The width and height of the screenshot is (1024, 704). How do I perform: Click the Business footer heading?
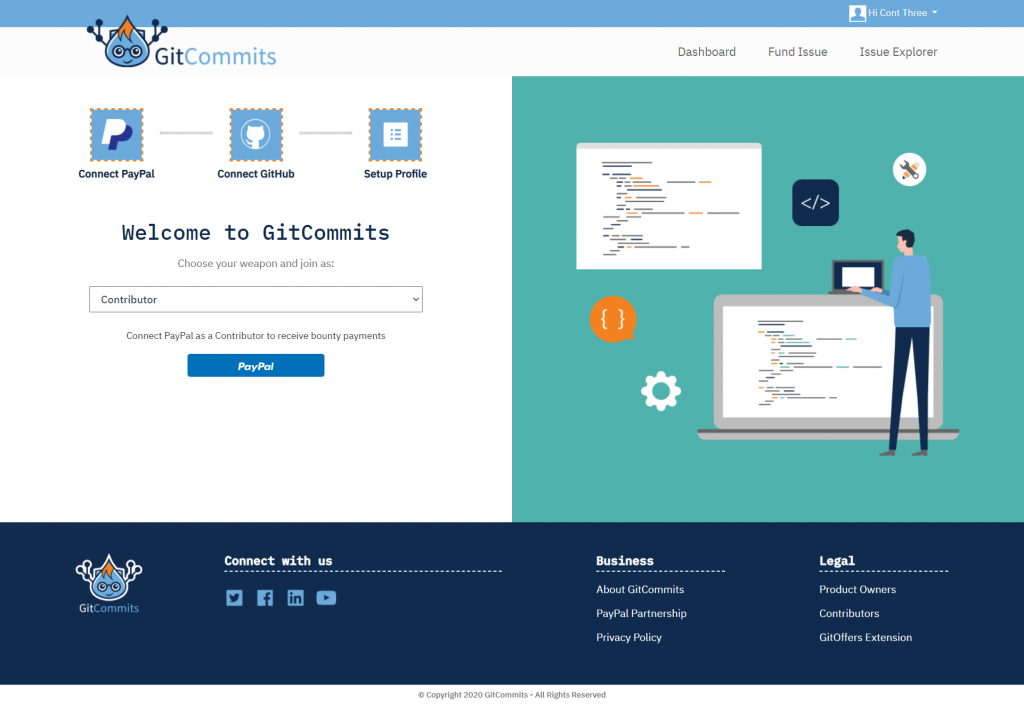point(624,561)
